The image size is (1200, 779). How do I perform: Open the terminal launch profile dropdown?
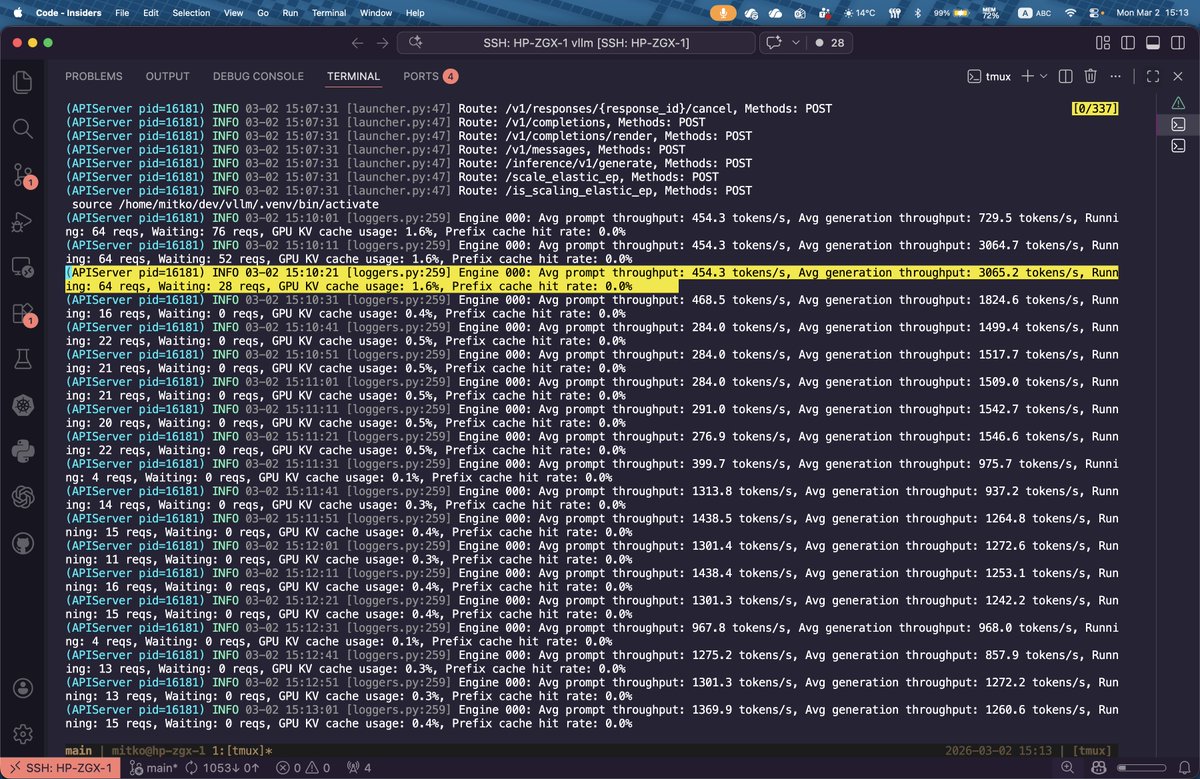click(x=1043, y=76)
